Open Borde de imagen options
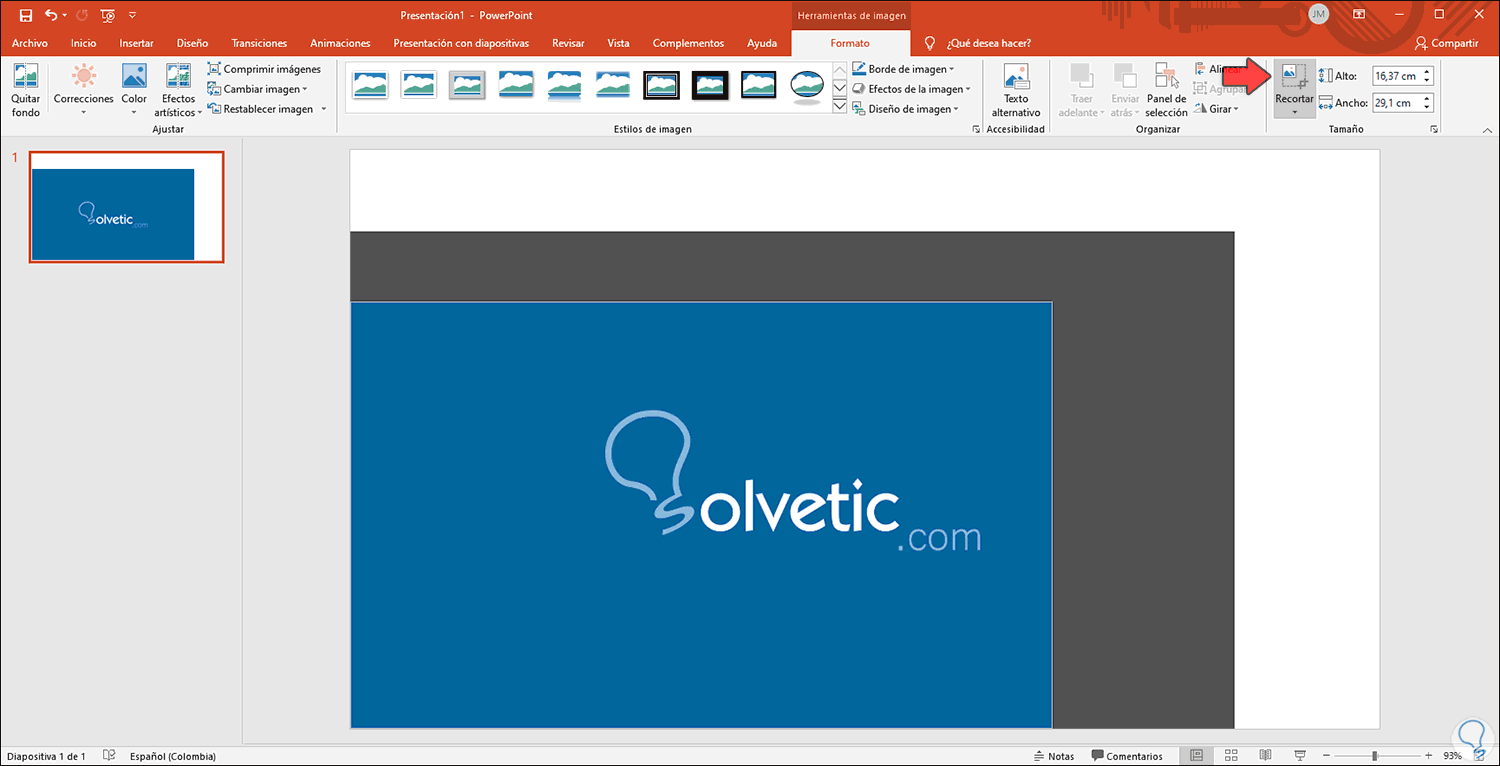The image size is (1500, 766). (903, 69)
